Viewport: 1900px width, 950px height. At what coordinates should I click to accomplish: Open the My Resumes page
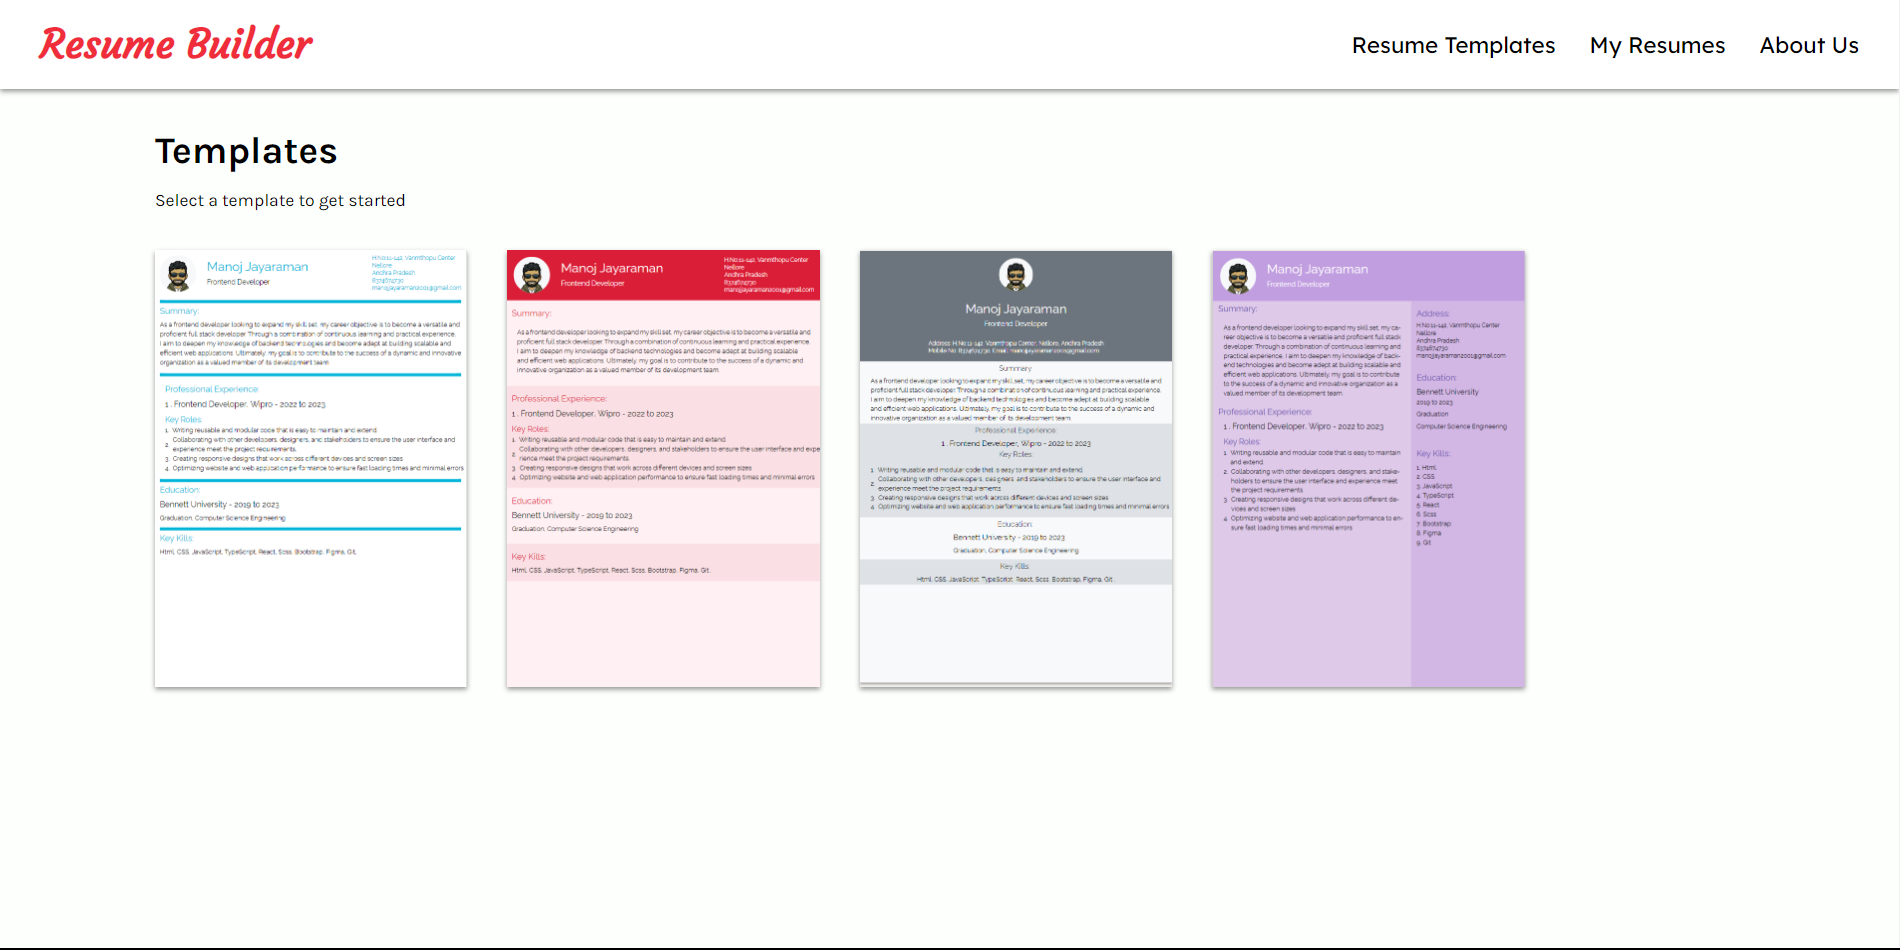(1657, 45)
